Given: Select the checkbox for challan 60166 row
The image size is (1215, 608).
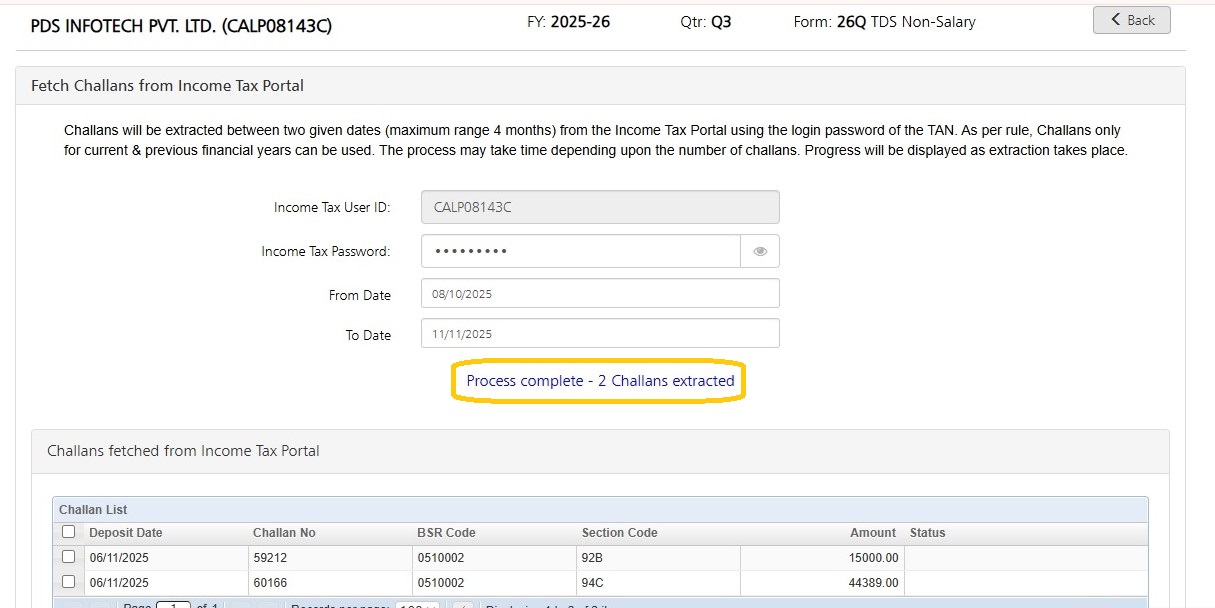Looking at the screenshot, I should [68, 582].
